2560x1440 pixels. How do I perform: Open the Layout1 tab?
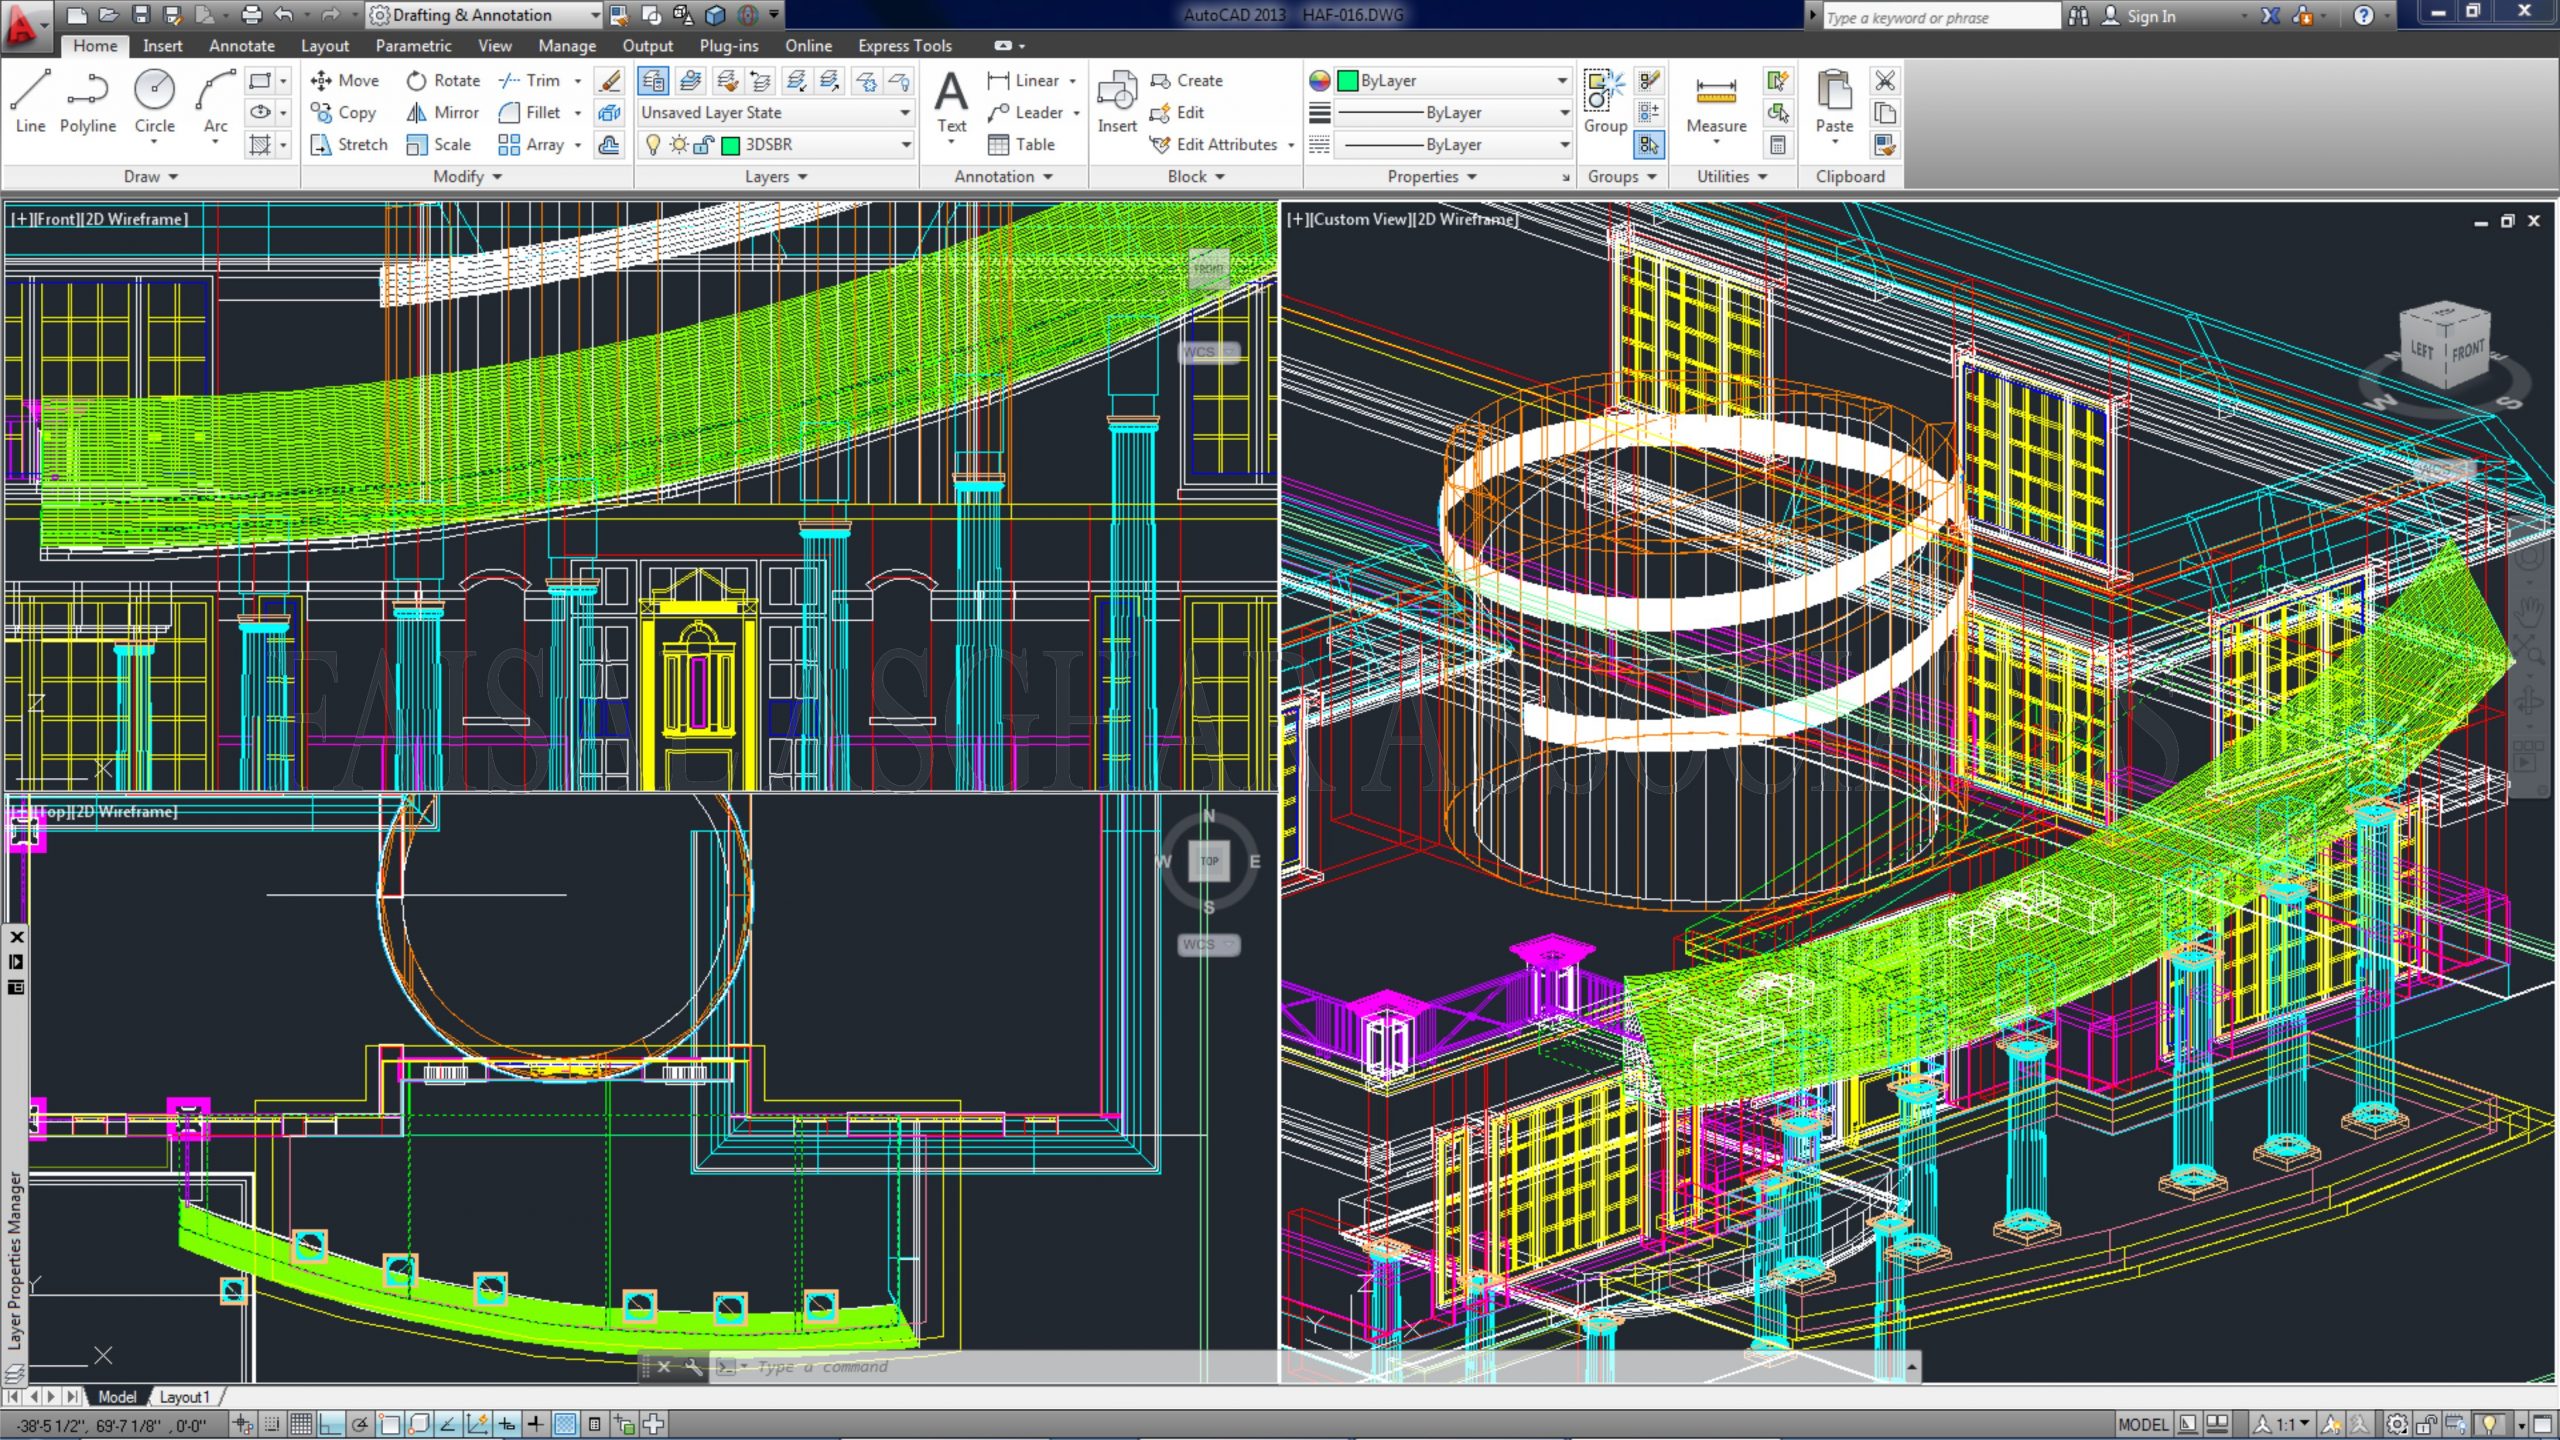(x=185, y=1396)
